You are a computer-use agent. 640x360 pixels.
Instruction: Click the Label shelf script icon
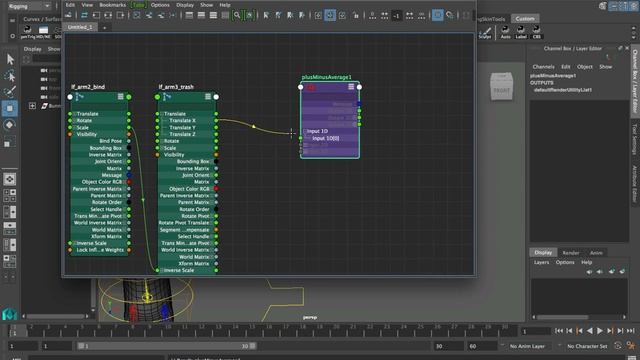pyautogui.click(x=521, y=32)
